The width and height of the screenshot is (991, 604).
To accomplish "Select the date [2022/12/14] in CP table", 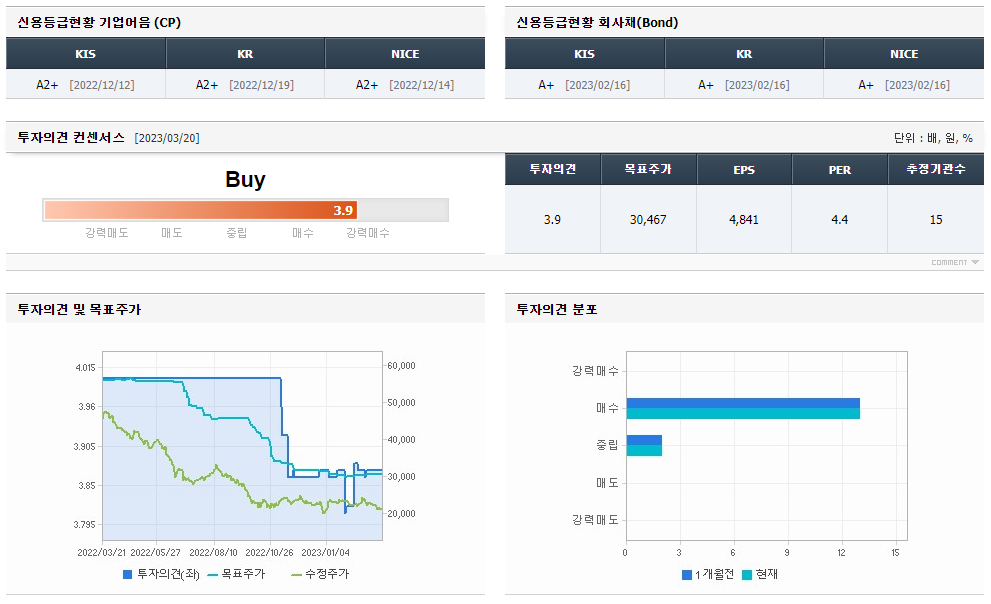I will pos(422,85).
